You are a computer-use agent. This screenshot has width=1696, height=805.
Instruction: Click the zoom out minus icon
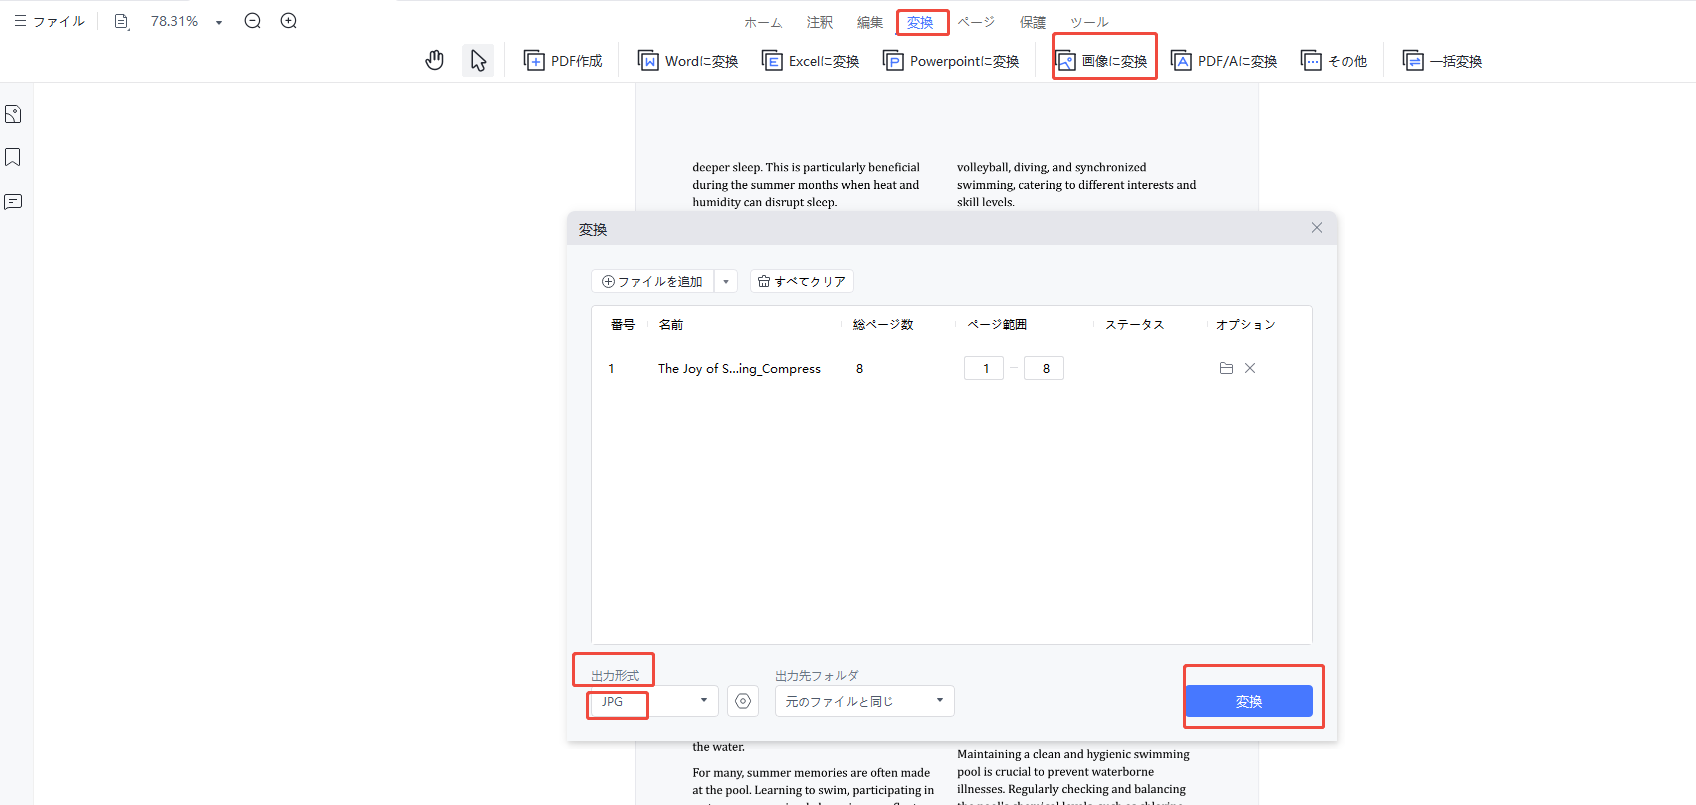coord(253,21)
